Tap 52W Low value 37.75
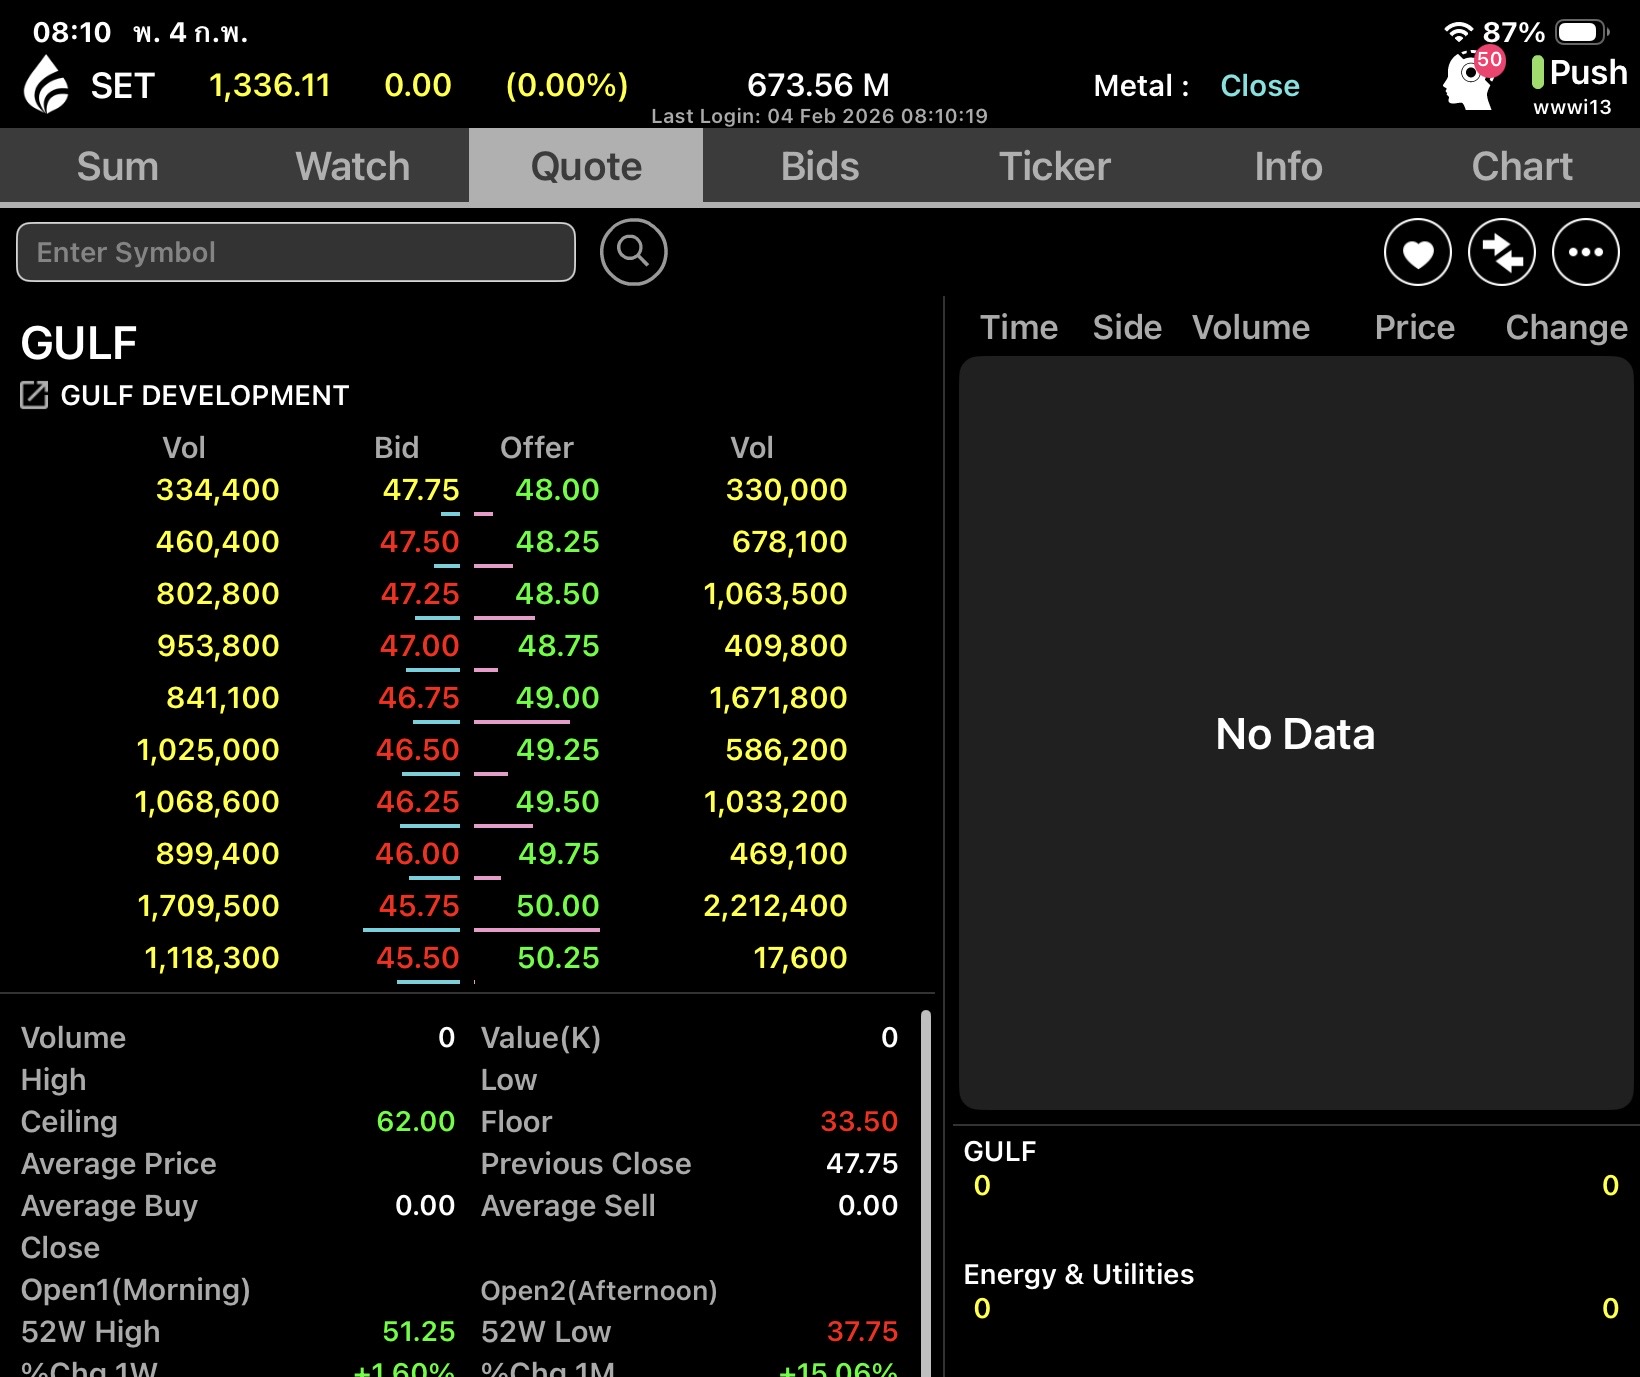 coord(862,1331)
